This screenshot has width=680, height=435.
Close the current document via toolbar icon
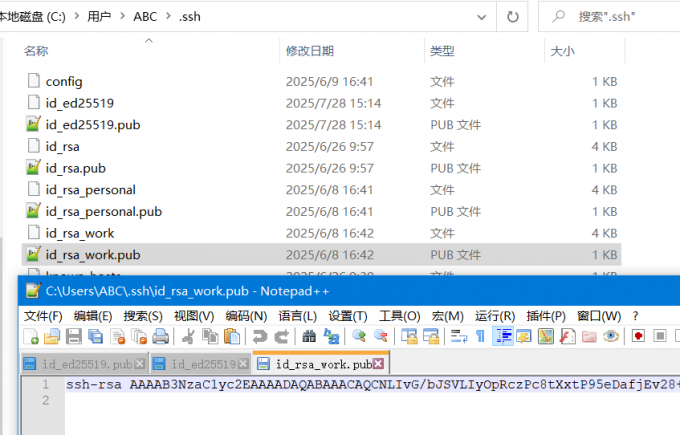118,337
